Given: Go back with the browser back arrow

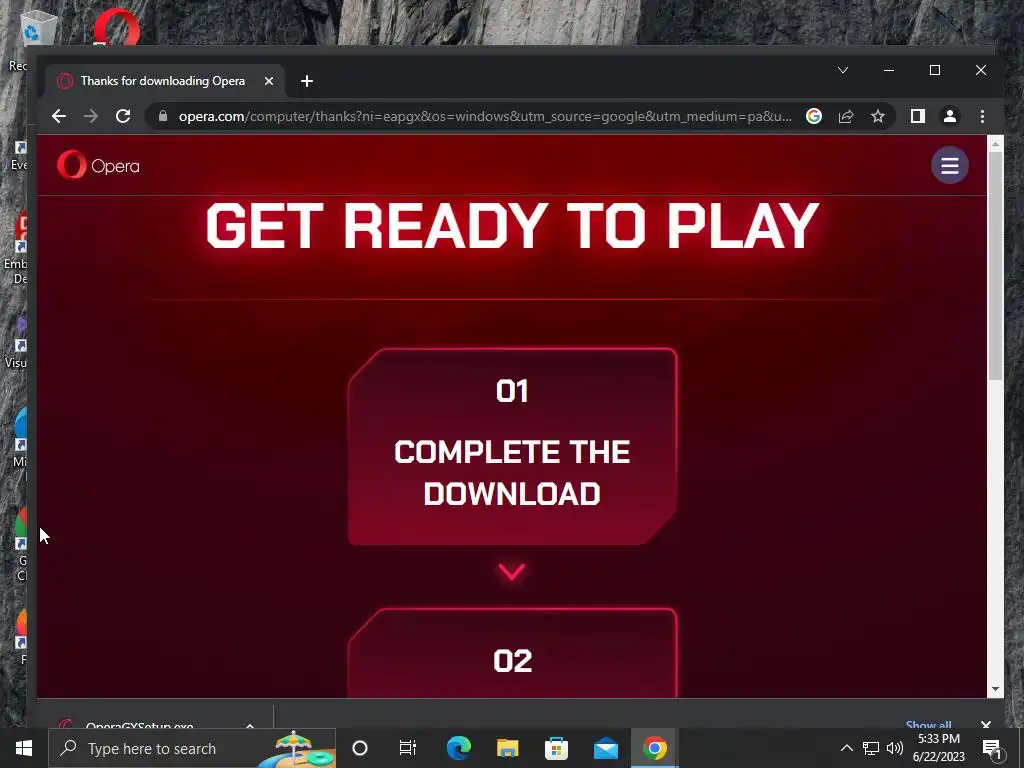Looking at the screenshot, I should point(59,116).
